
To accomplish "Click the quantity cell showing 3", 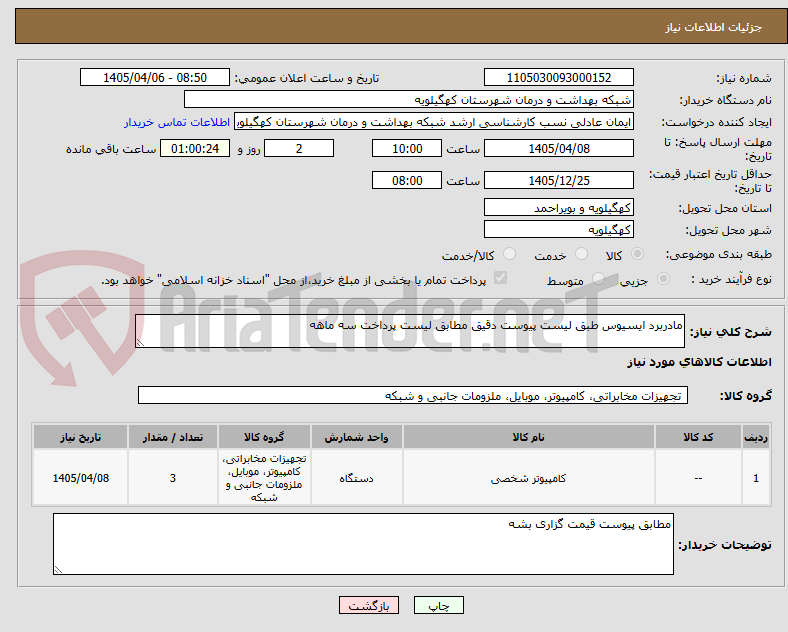I will pos(172,478).
